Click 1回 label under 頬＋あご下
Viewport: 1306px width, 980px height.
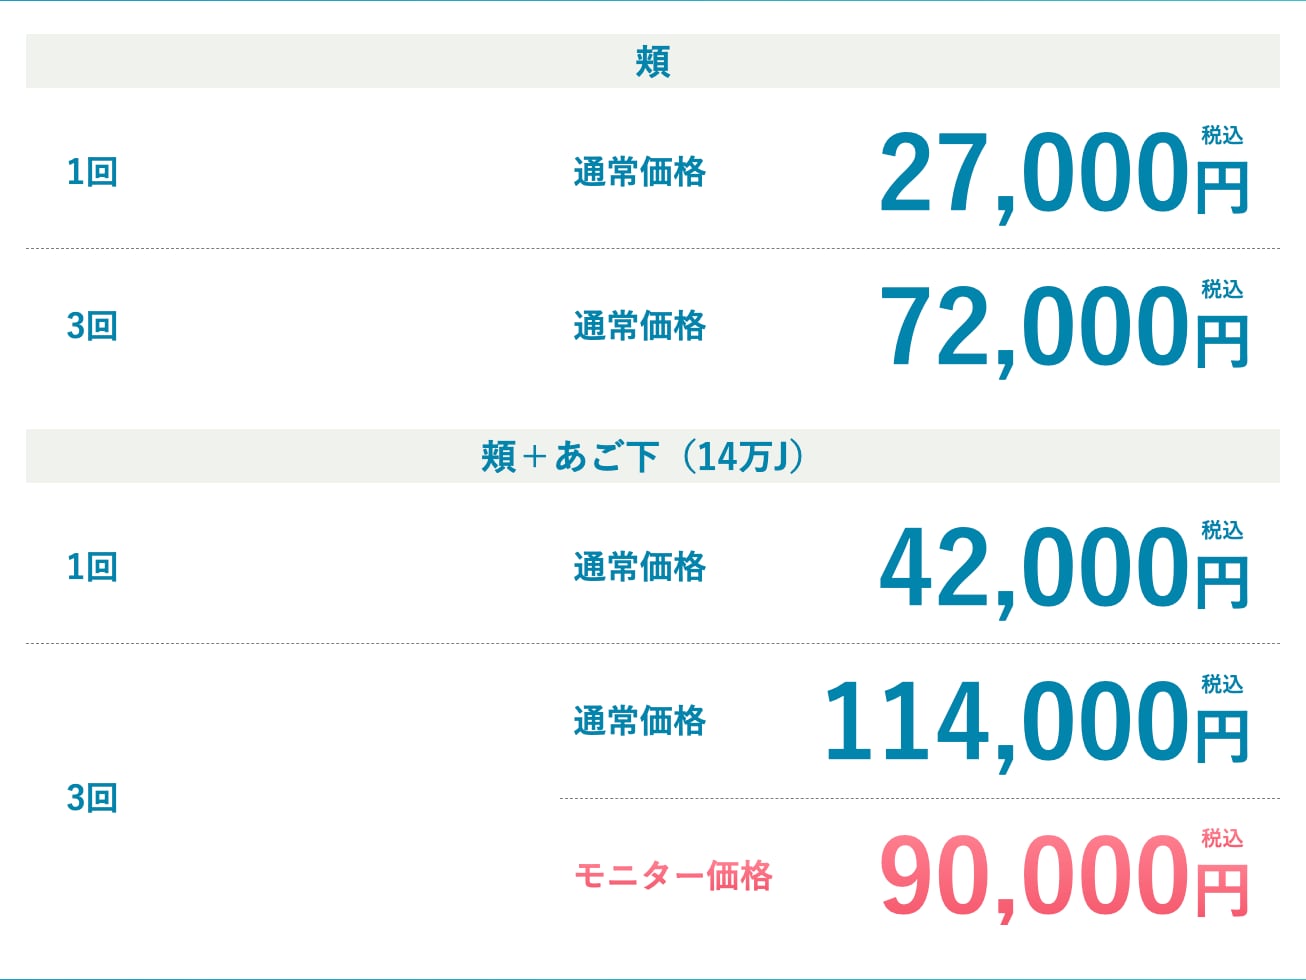coord(92,567)
